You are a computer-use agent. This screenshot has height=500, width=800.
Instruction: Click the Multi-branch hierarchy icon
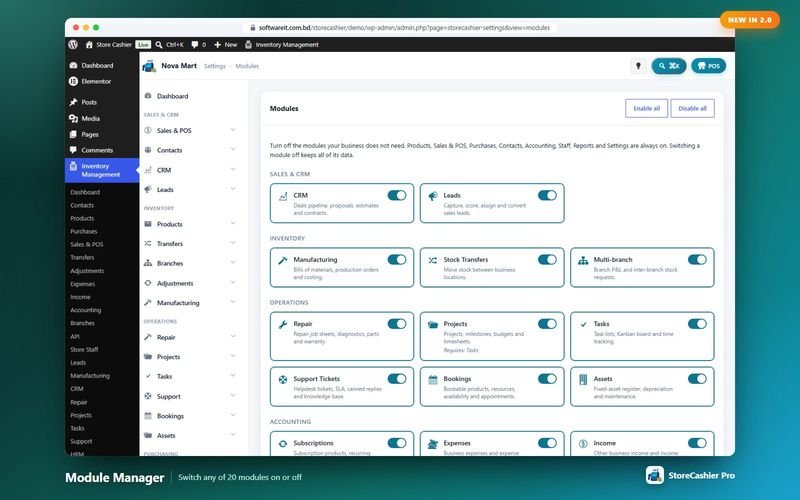click(583, 260)
